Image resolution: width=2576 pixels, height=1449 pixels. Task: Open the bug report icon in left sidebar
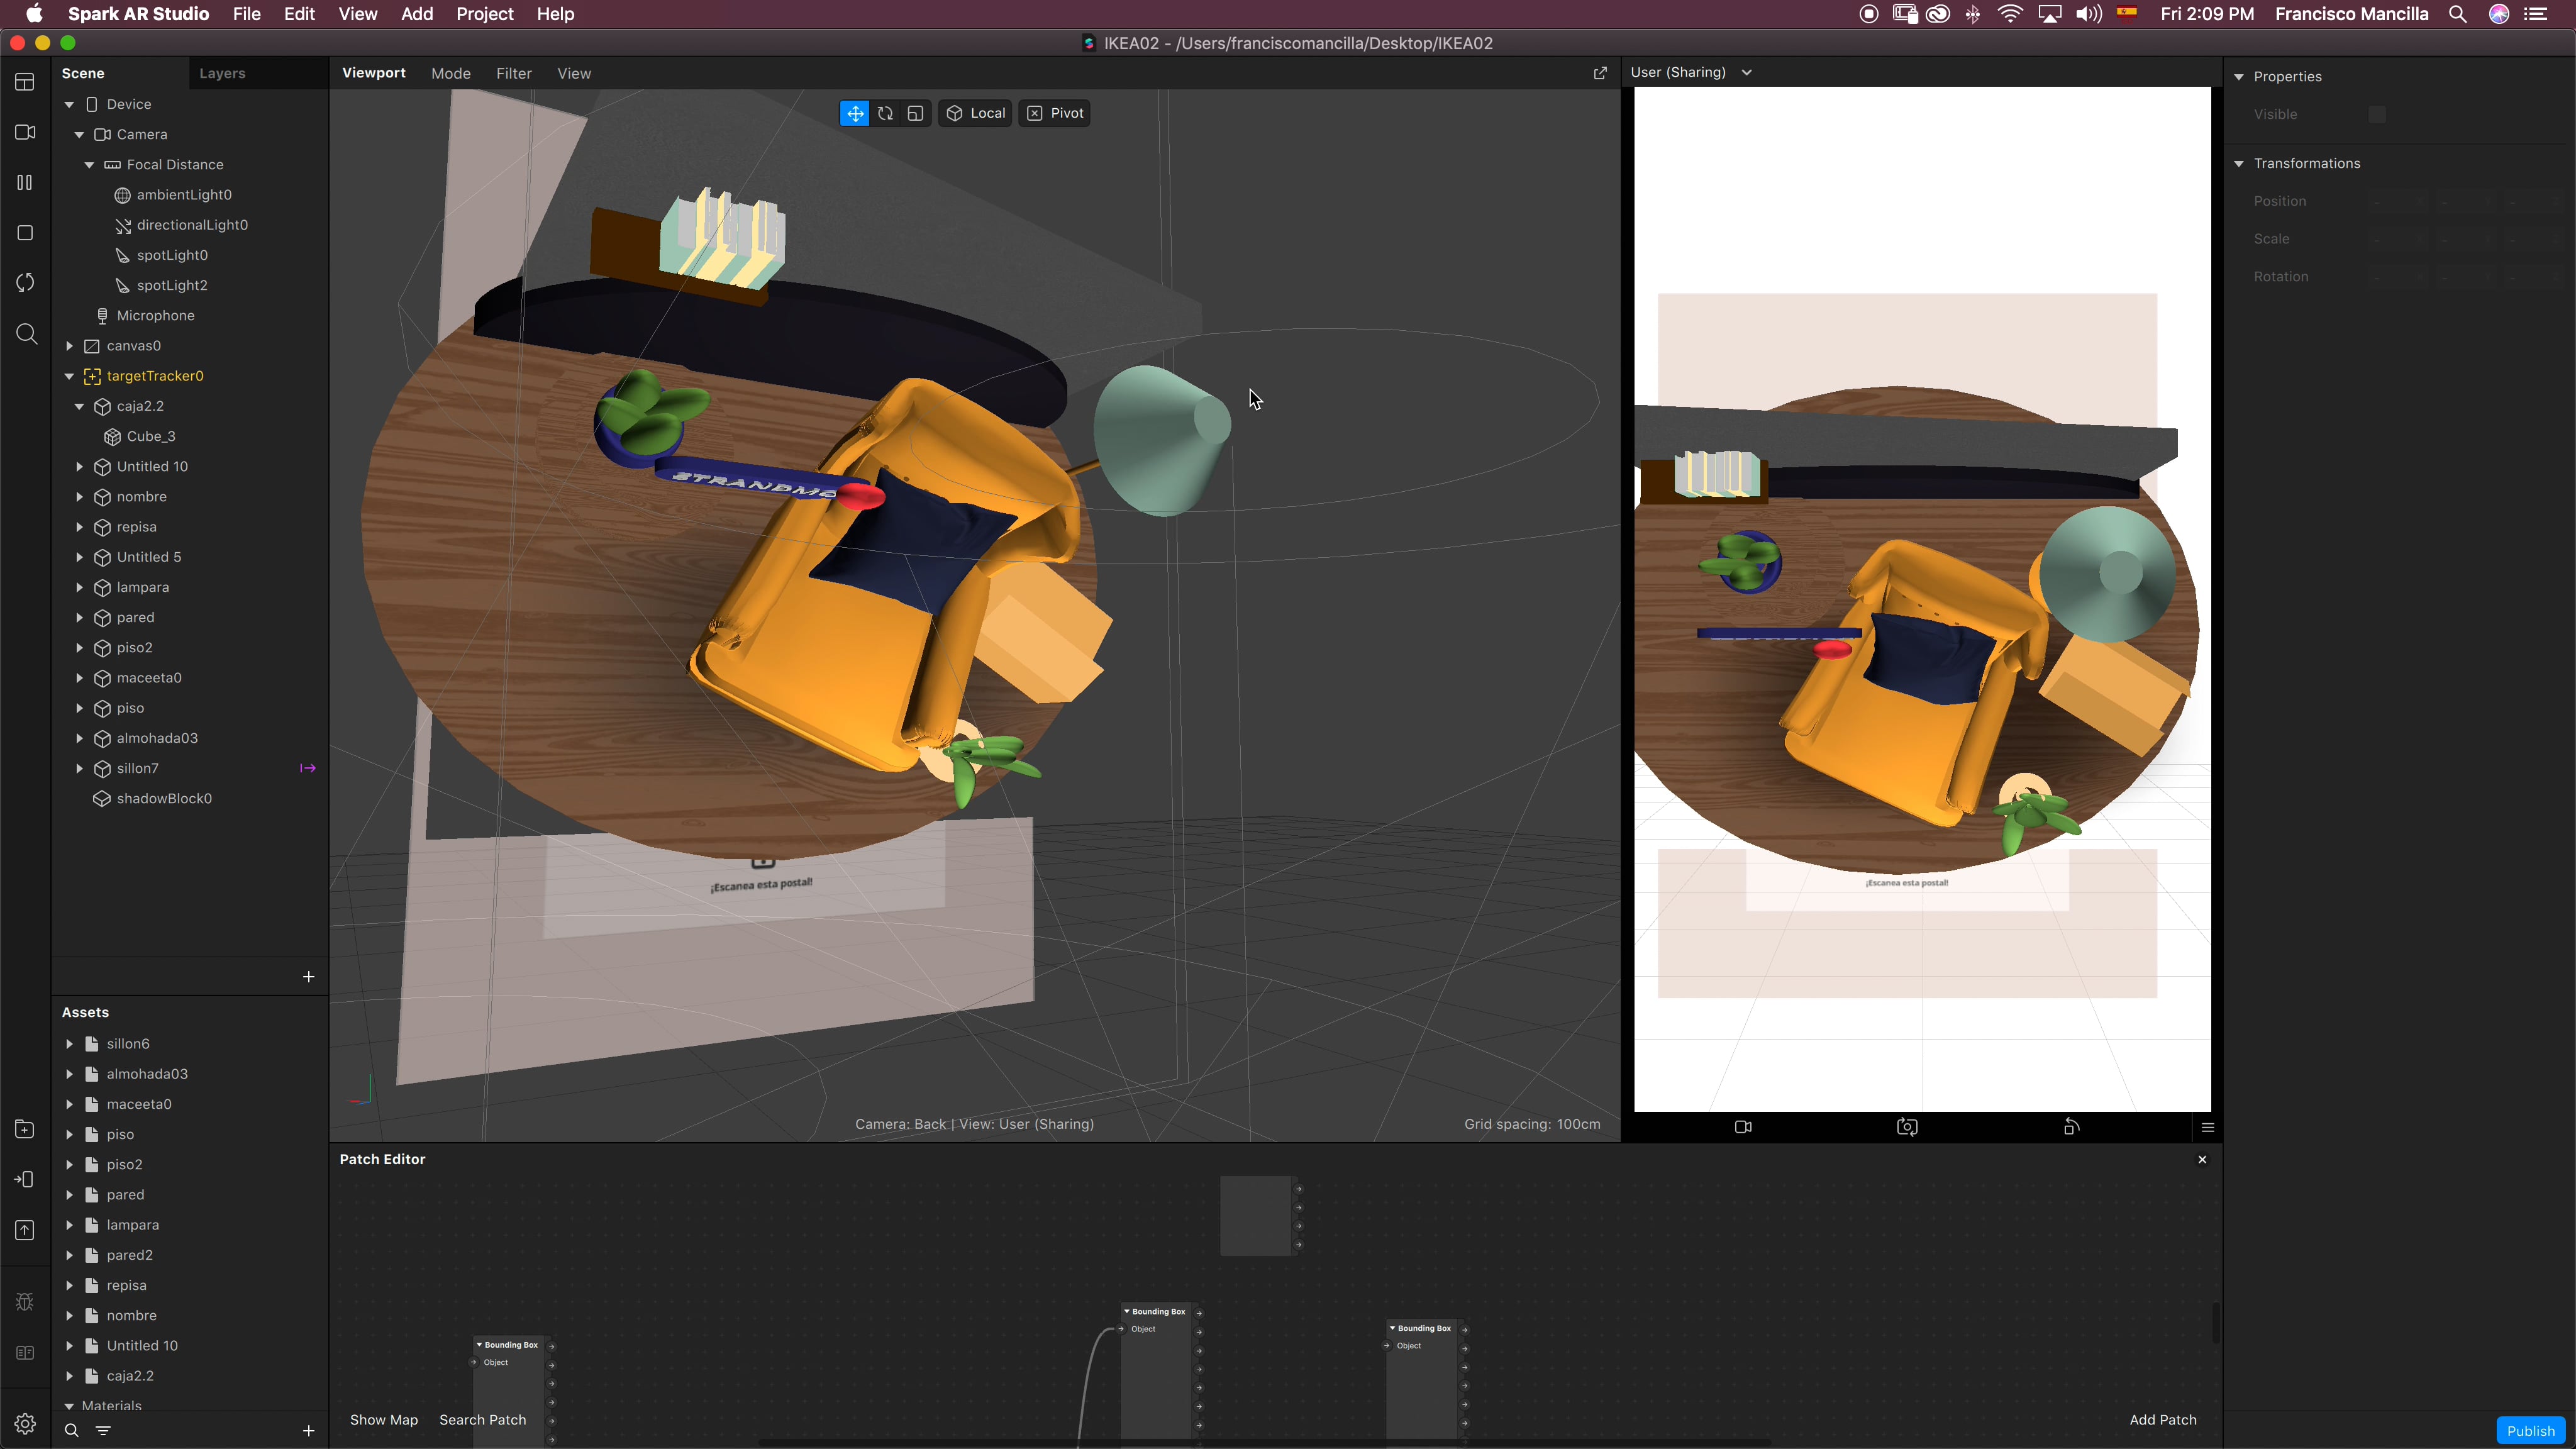[25, 1302]
